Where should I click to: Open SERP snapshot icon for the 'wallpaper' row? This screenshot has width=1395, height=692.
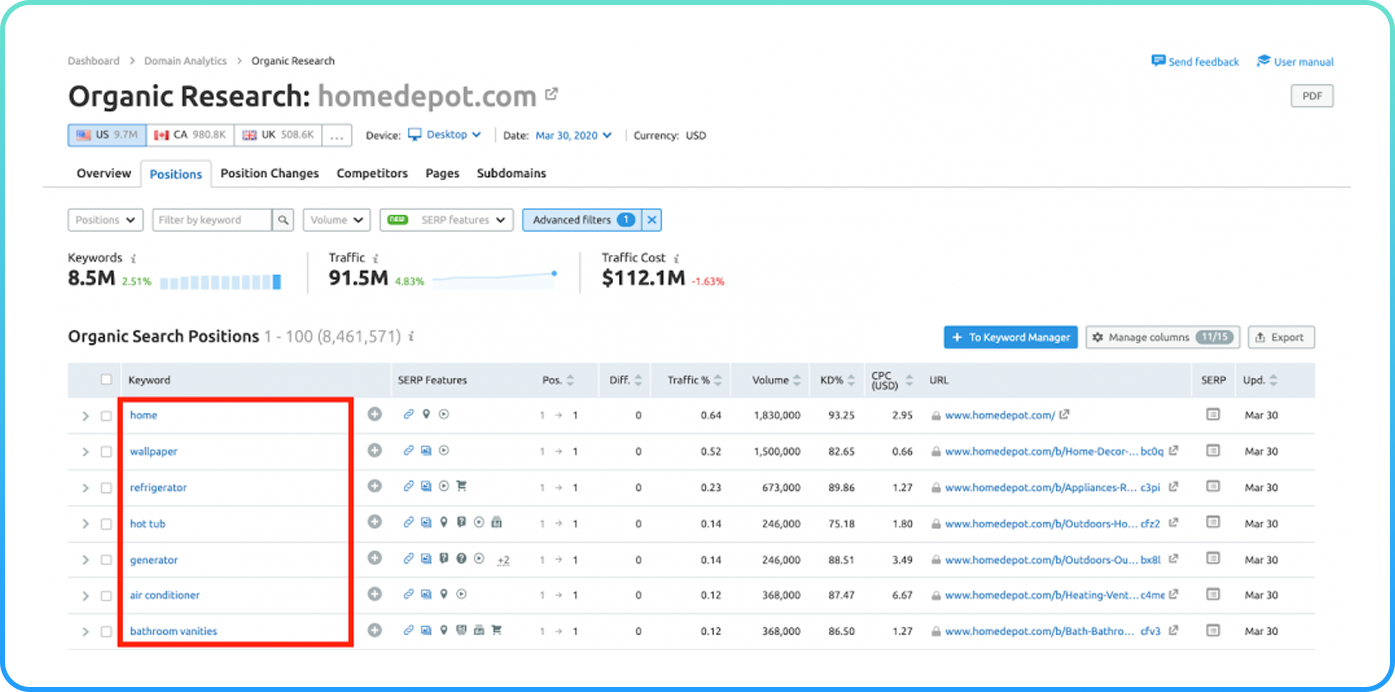1213,450
